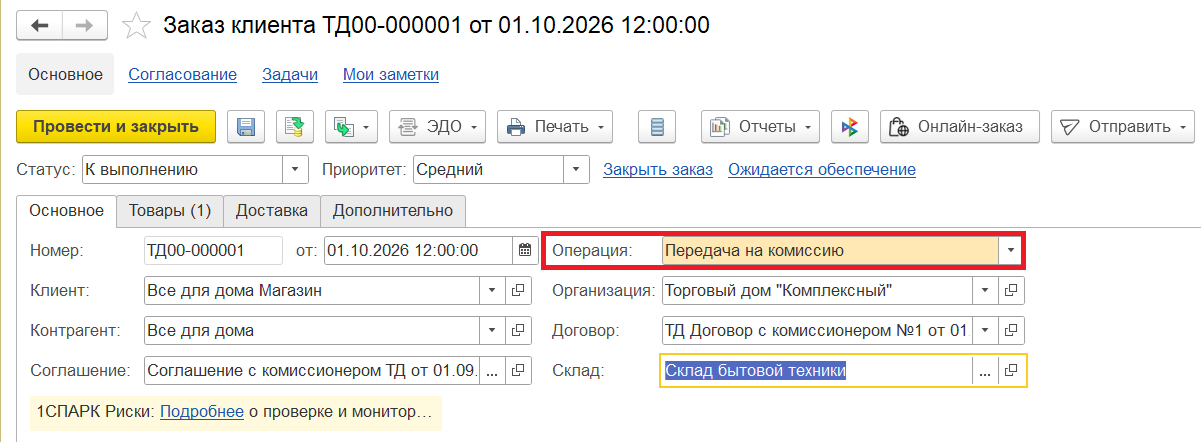Click the Провести и закрыть button
Viewport: 1201px width, 443px height.
(x=116, y=127)
